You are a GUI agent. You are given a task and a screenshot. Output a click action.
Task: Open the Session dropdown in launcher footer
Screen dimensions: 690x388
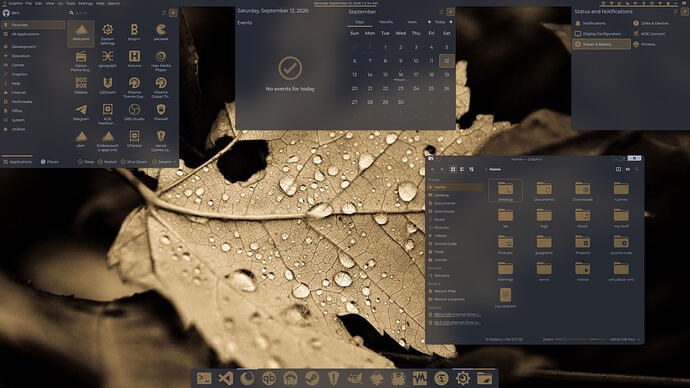(x=165, y=162)
